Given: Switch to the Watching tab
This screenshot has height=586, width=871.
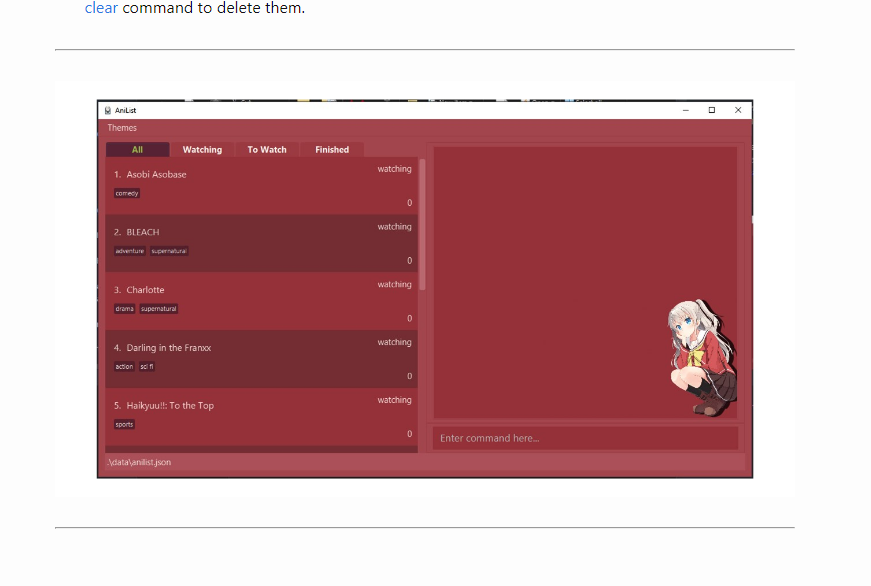Looking at the screenshot, I should click(202, 149).
